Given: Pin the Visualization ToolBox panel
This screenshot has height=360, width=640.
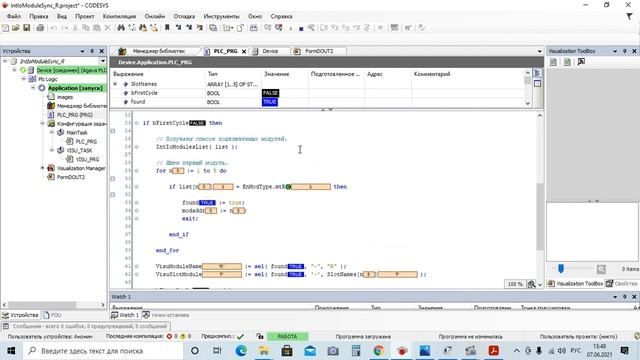Looking at the screenshot, I should tap(624, 51).
